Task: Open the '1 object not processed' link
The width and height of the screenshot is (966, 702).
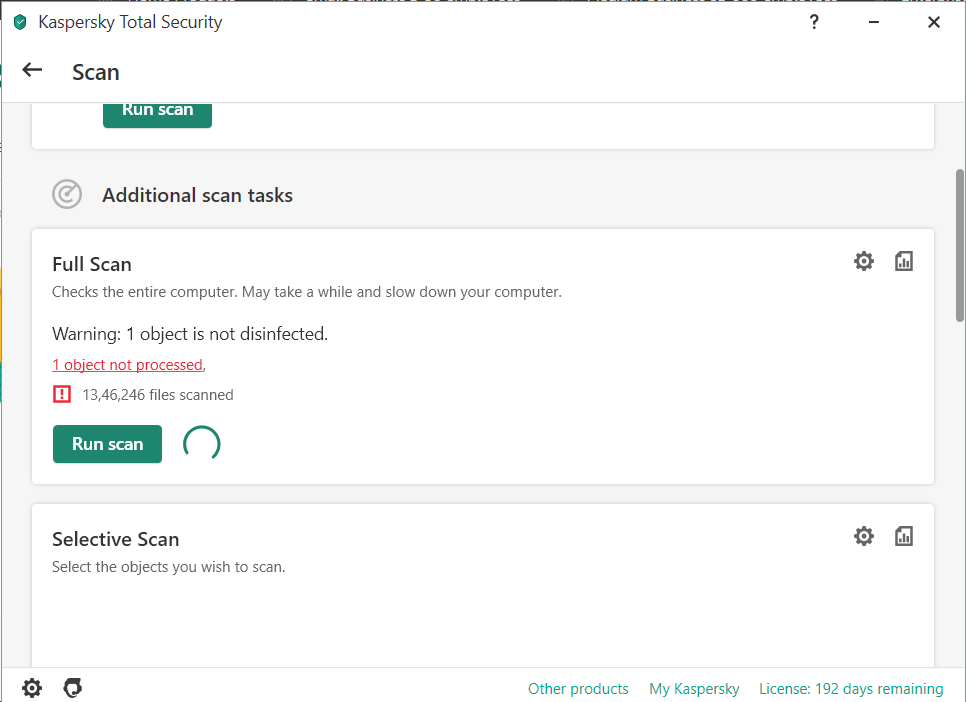Action: pos(127,365)
